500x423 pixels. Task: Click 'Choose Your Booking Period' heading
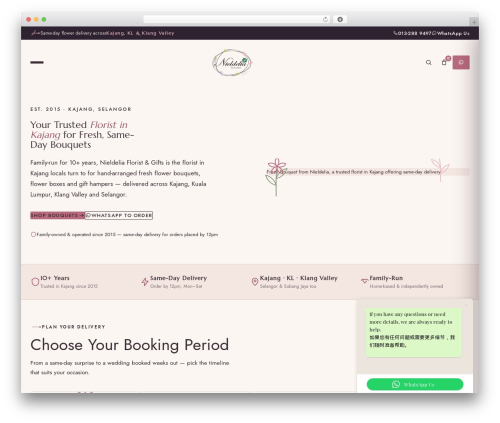click(x=129, y=345)
